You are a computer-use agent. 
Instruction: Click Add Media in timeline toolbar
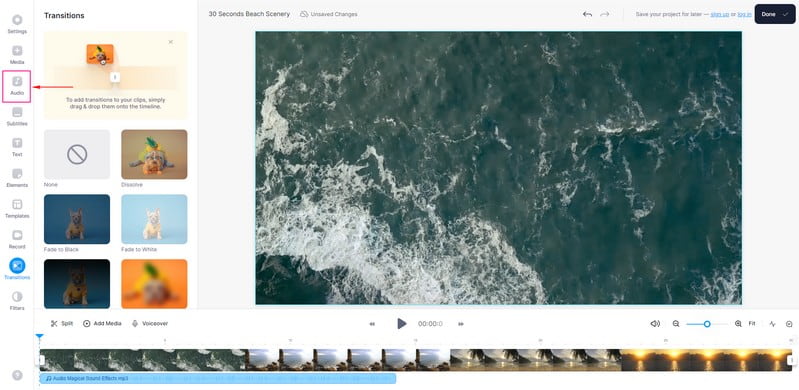[102, 323]
